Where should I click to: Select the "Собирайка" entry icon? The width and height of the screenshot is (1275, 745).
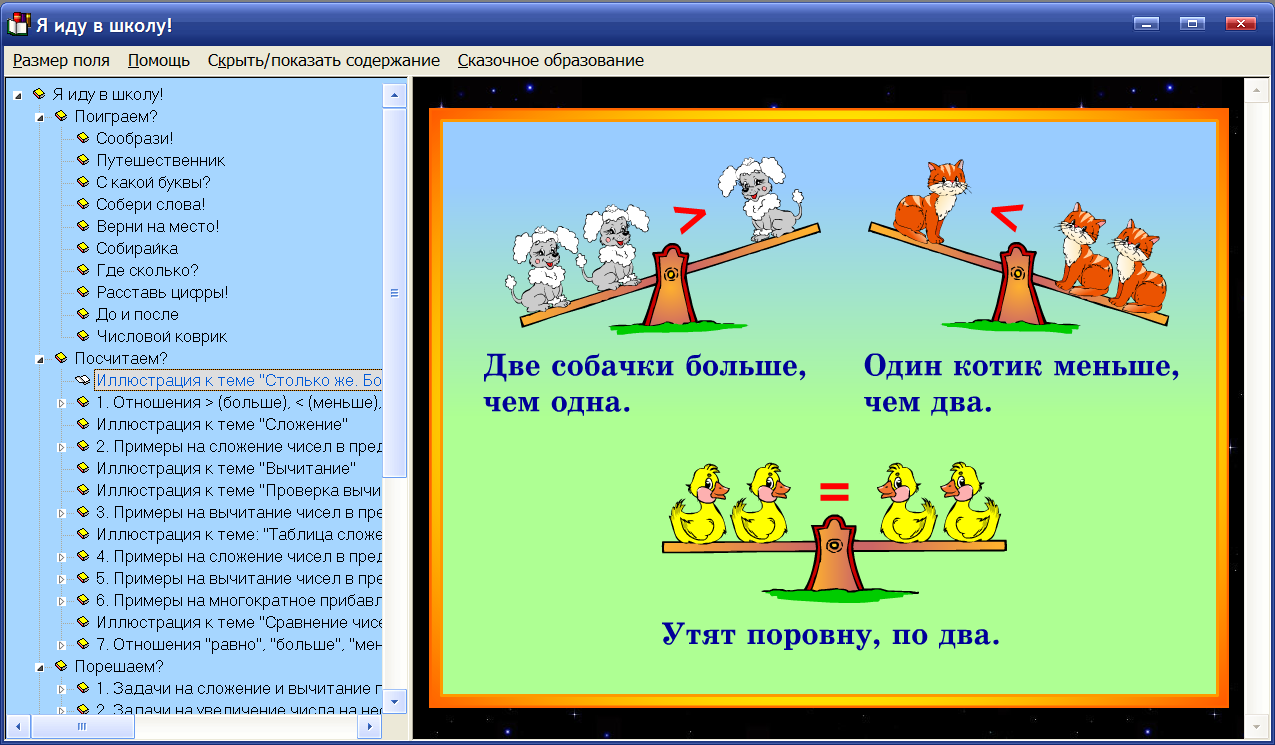coord(83,248)
